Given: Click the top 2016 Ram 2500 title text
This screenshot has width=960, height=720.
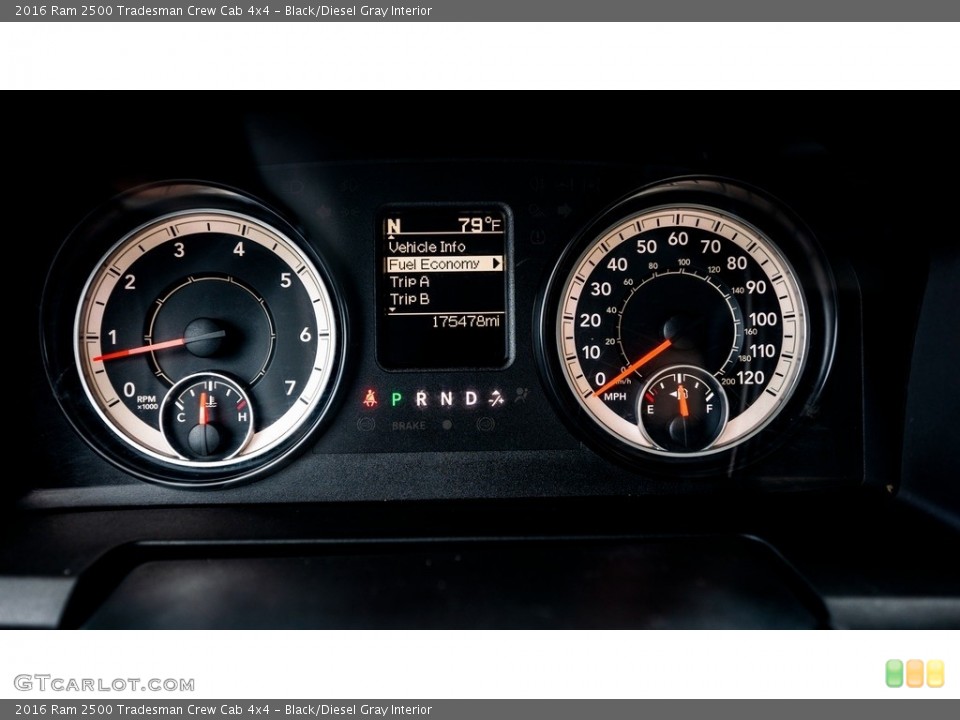Looking at the screenshot, I should click(x=223, y=10).
